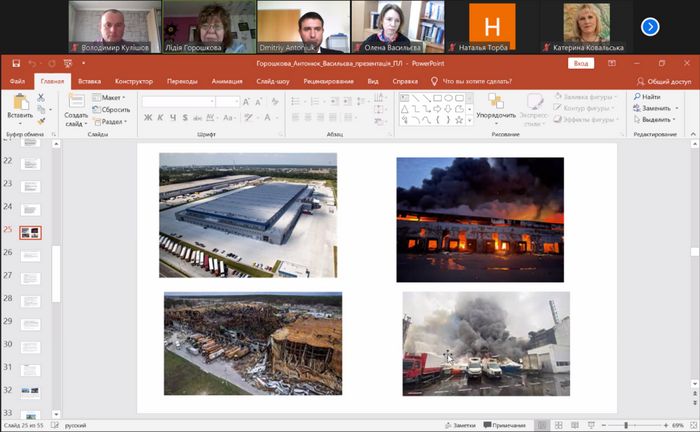The height and width of the screenshot is (432, 700).
Task: Switch to the Анимация tab
Action: point(227,80)
